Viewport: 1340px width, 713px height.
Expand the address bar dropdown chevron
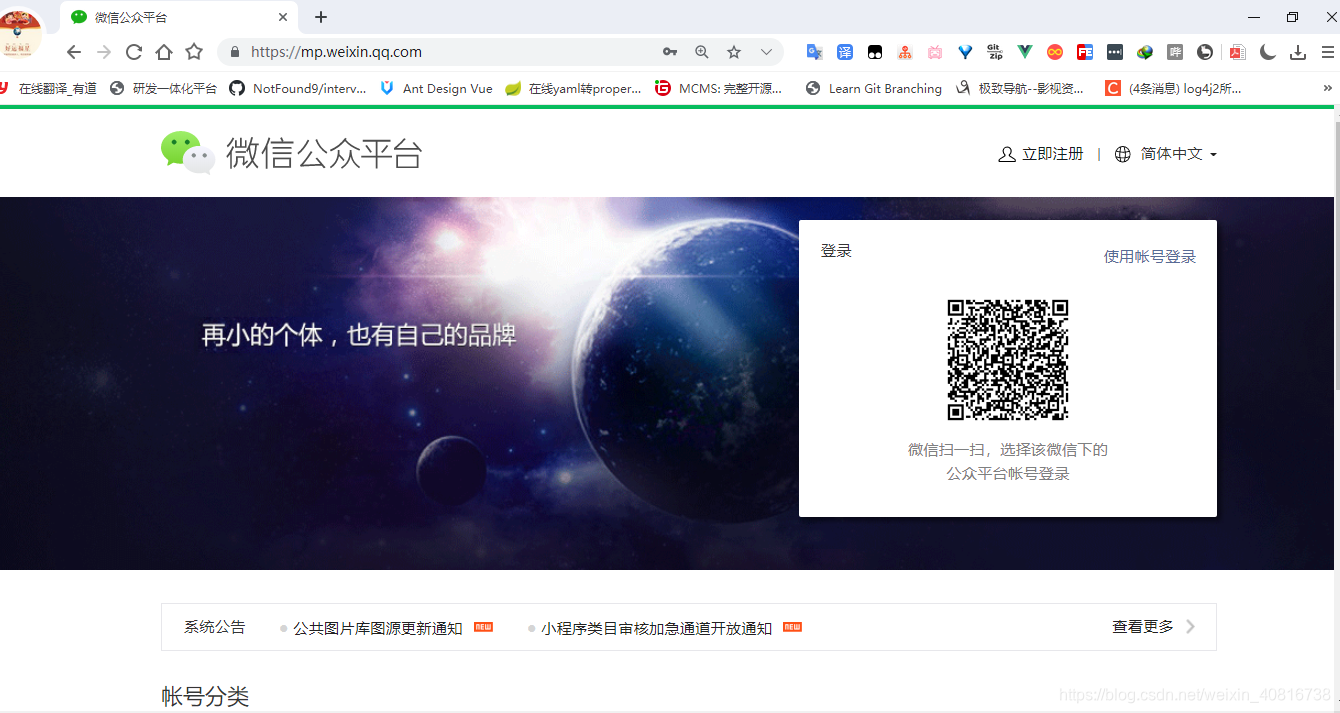pyautogui.click(x=766, y=52)
